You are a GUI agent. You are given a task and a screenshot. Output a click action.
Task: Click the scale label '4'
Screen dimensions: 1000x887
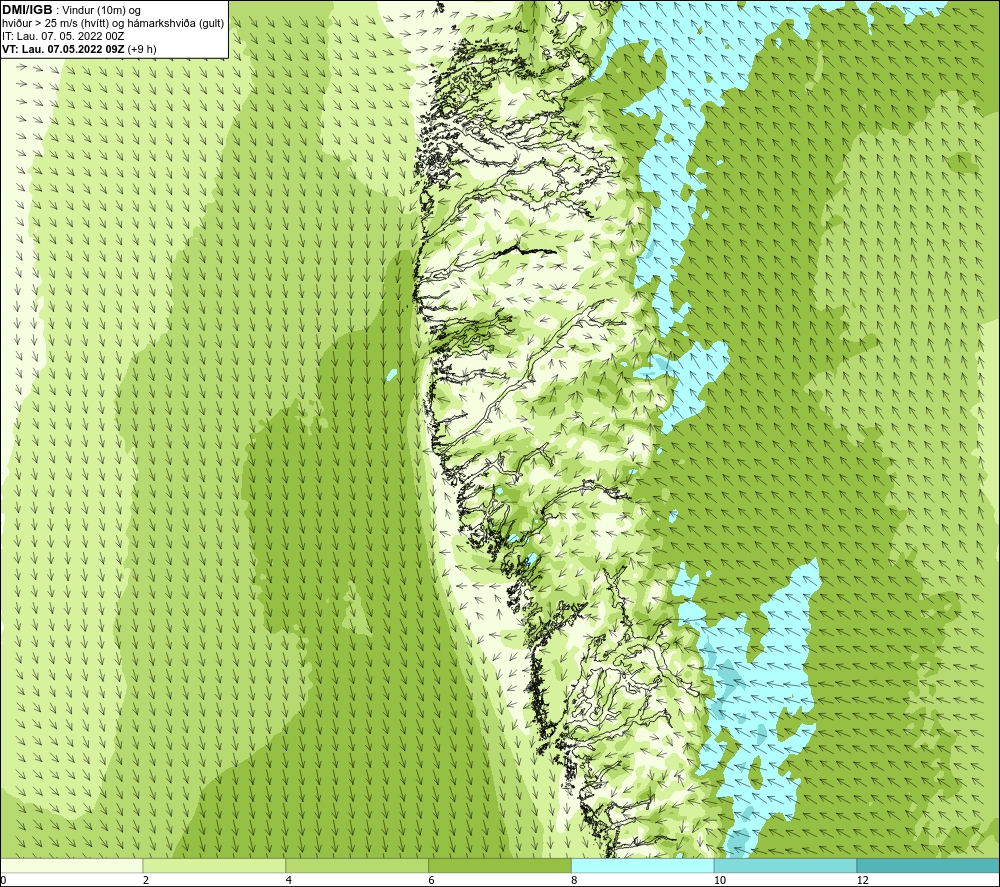pyautogui.click(x=289, y=880)
